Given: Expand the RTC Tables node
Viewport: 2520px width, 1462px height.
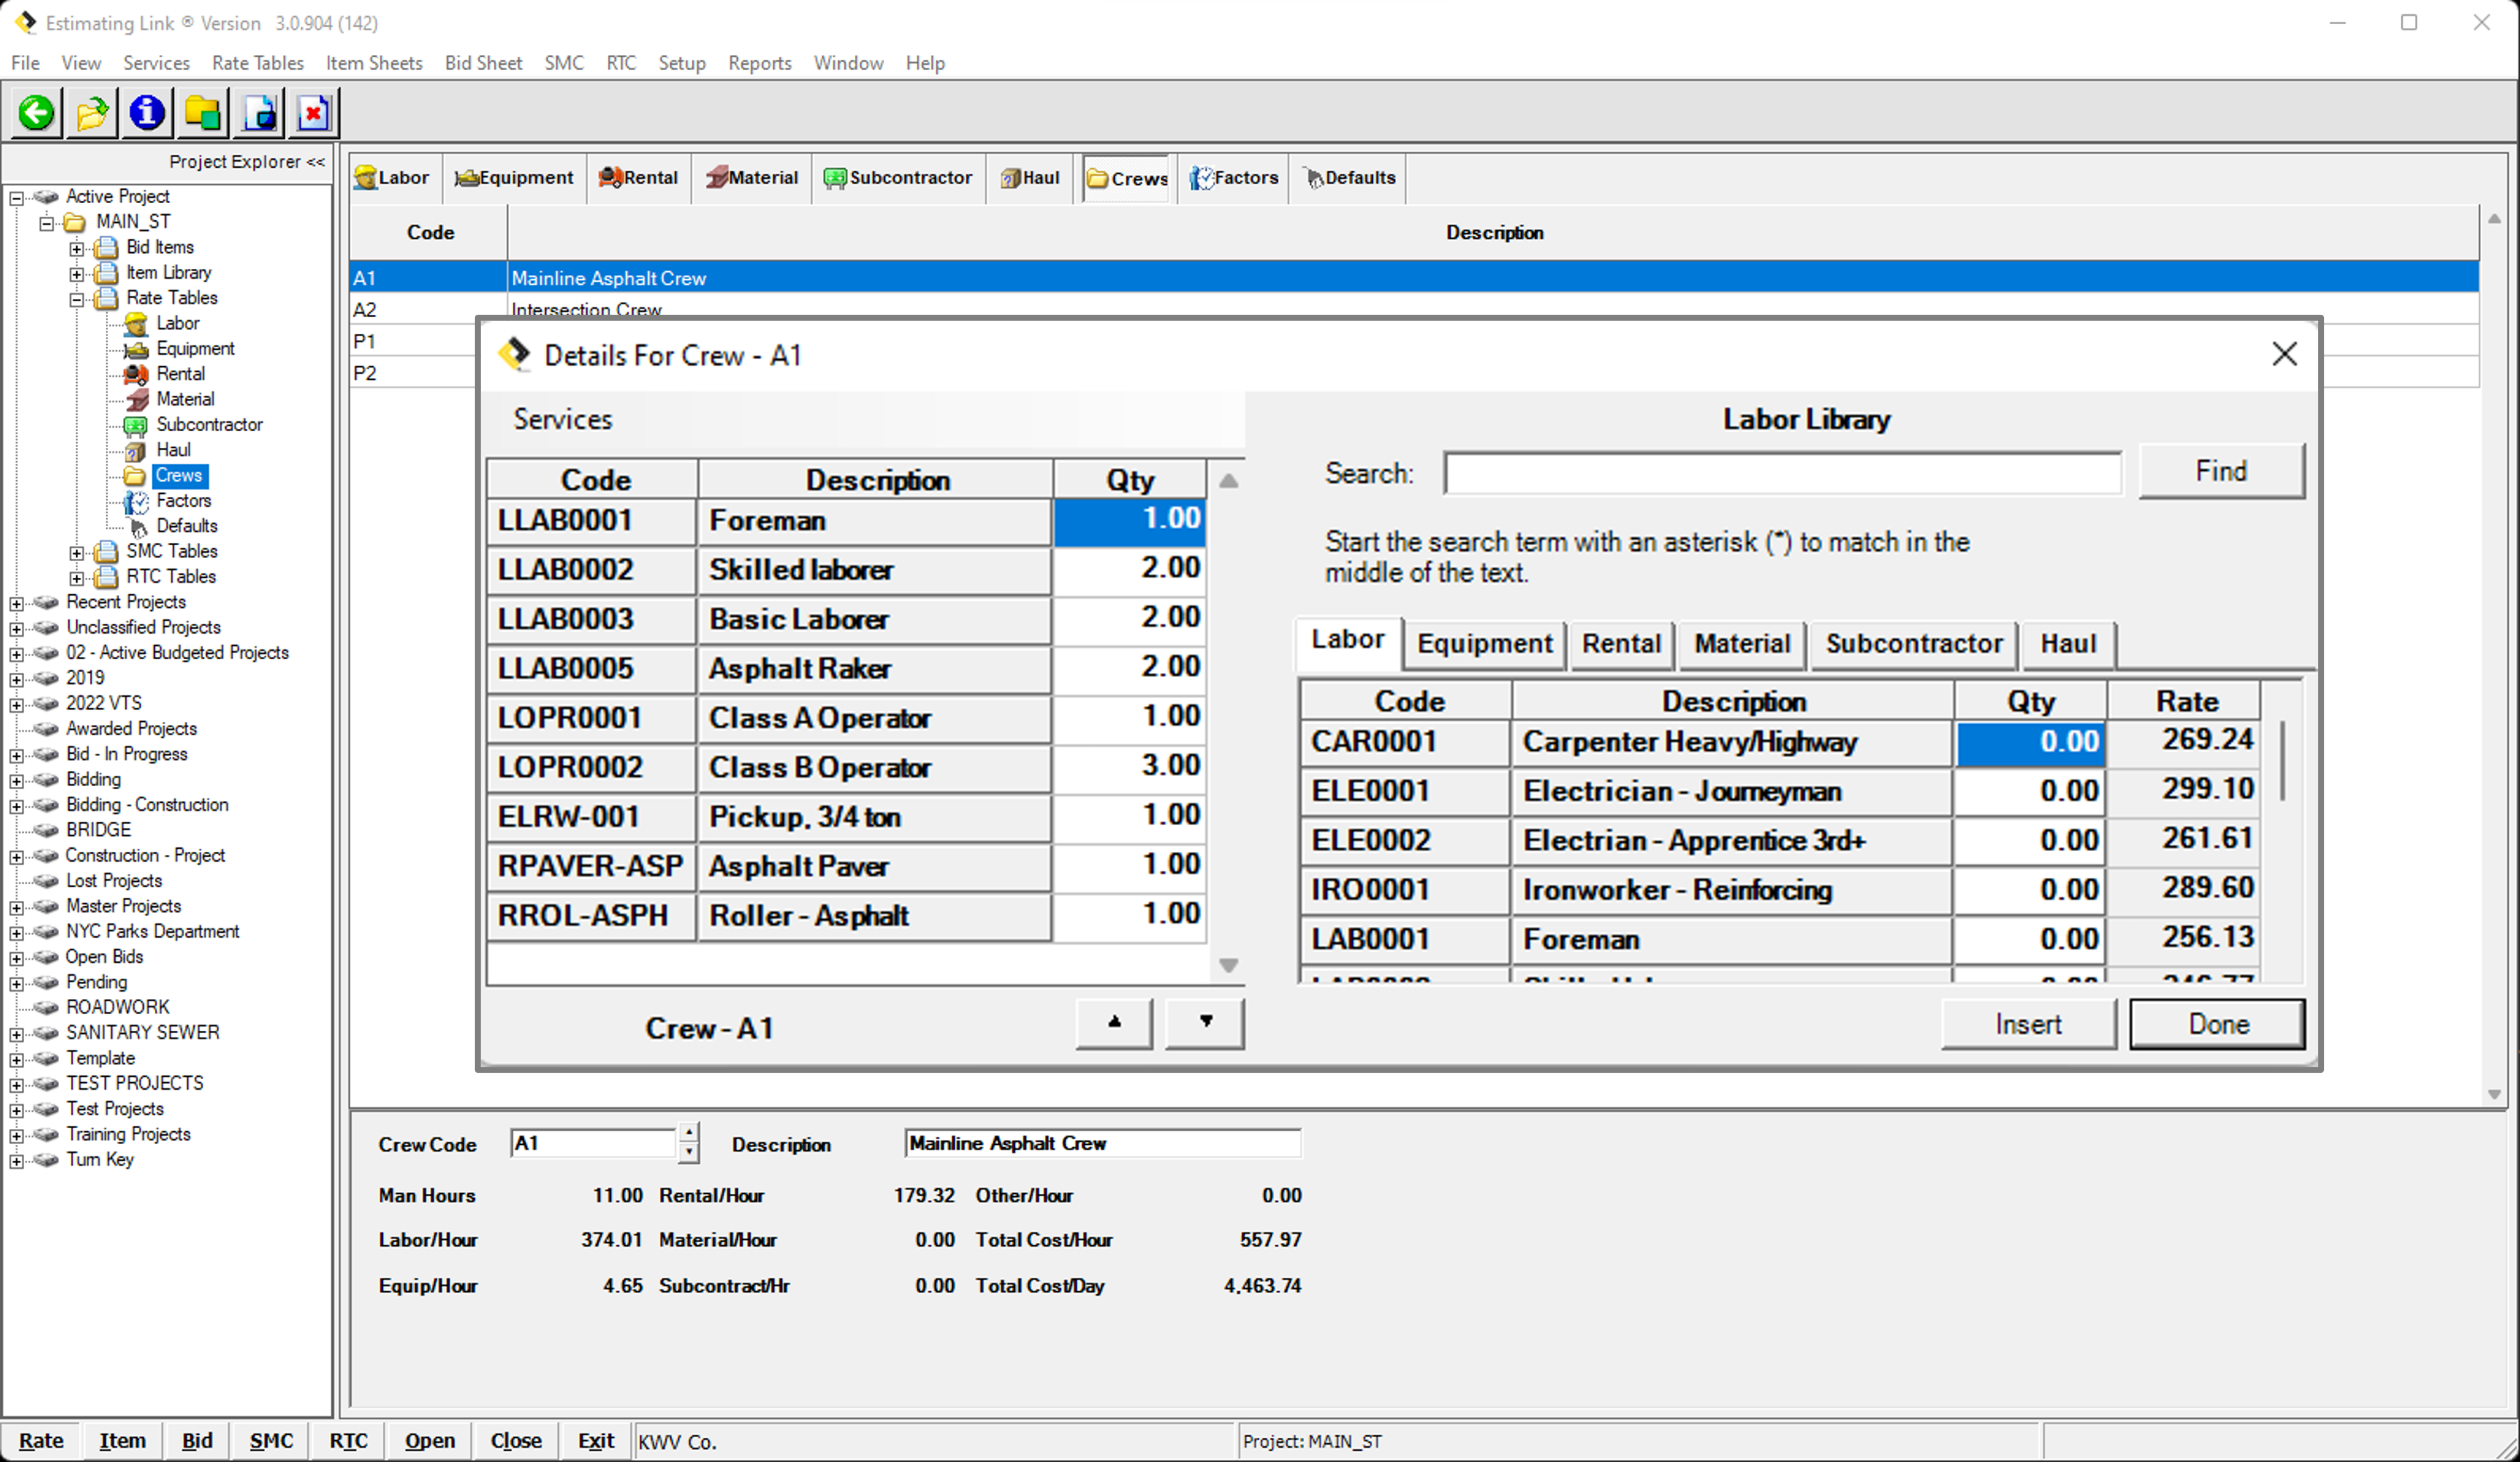Looking at the screenshot, I should click(x=76, y=578).
